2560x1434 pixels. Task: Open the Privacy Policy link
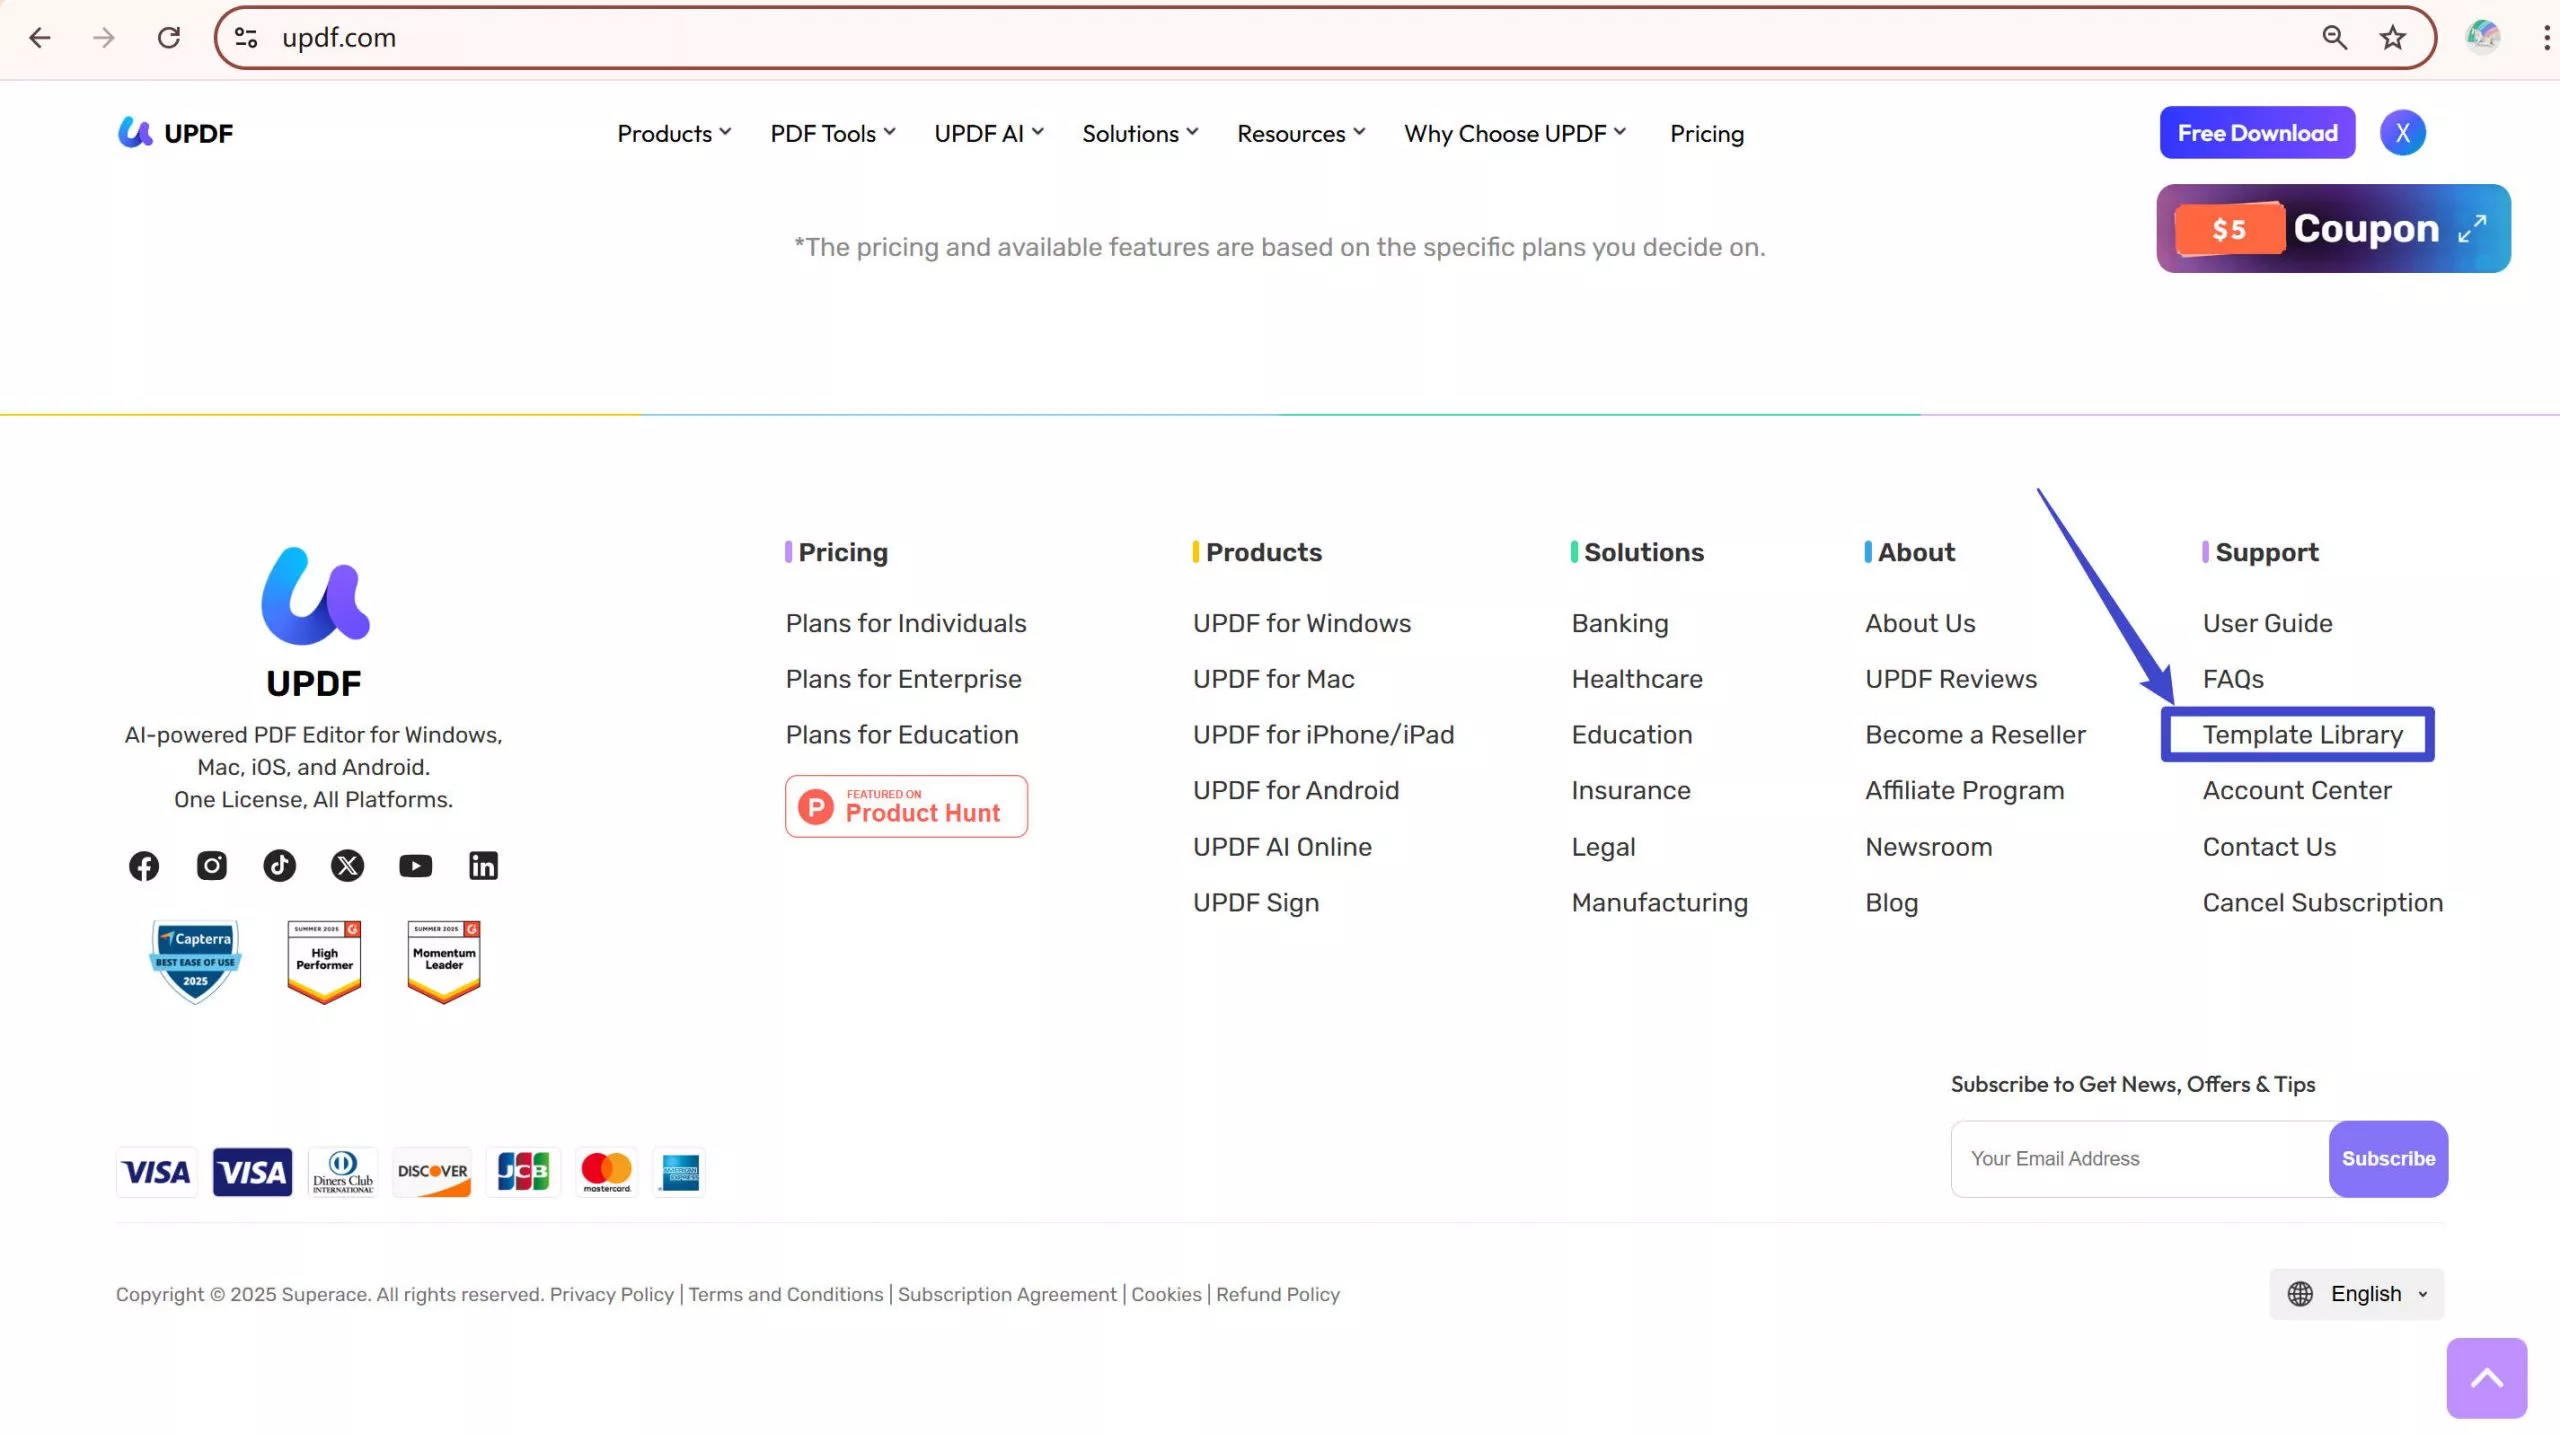coord(612,1294)
